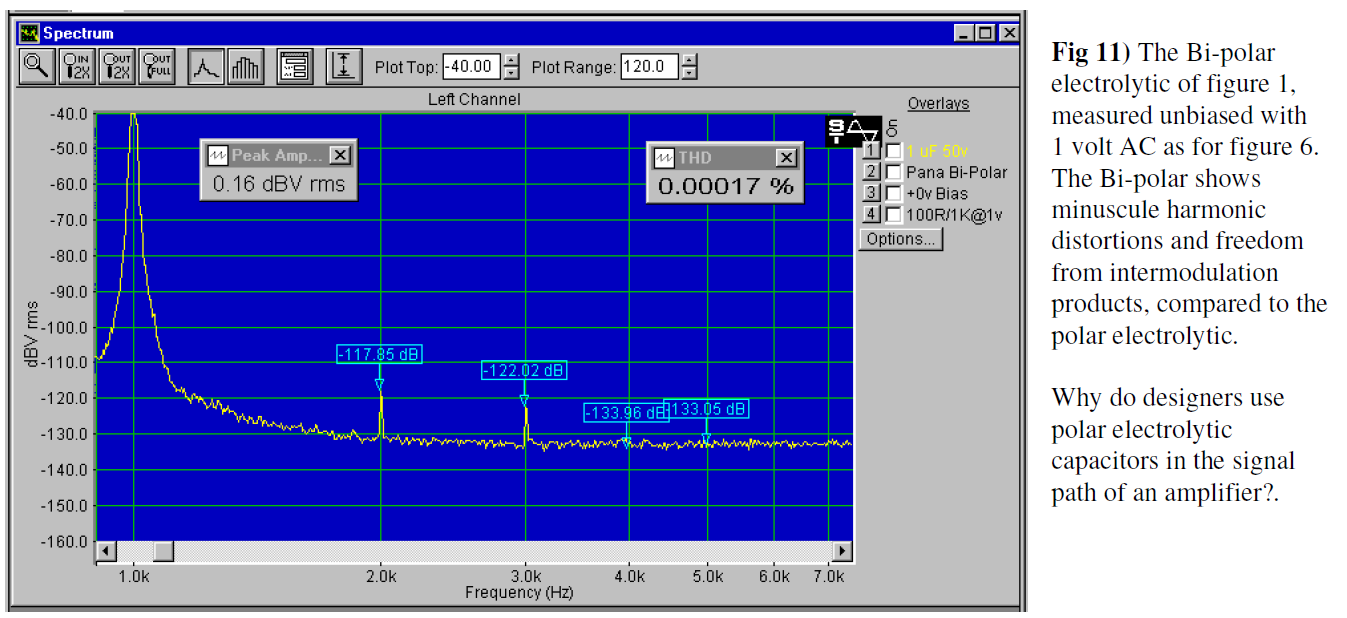This screenshot has width=1347, height=618.
Task: Select the -122.02 dB harmonic marker
Action: click(524, 370)
